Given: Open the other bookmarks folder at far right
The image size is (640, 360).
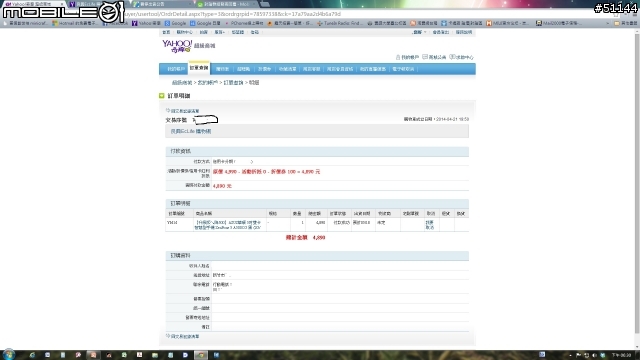Looking at the screenshot, I should click(625, 23).
